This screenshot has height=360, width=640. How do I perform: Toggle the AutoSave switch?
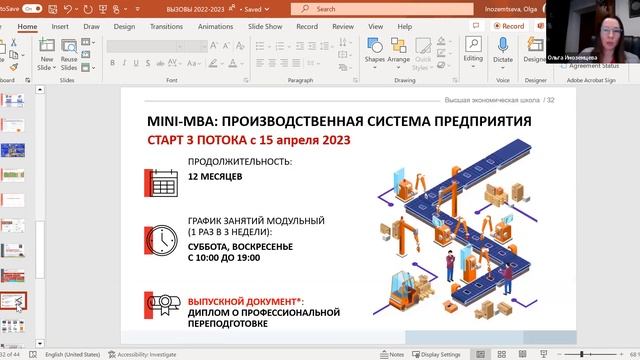click(x=32, y=9)
